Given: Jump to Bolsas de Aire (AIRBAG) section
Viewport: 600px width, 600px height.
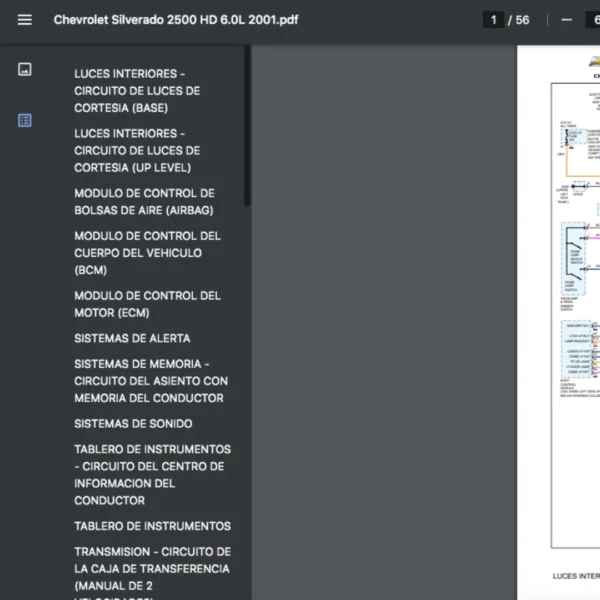Looking at the screenshot, I should click(144, 202).
